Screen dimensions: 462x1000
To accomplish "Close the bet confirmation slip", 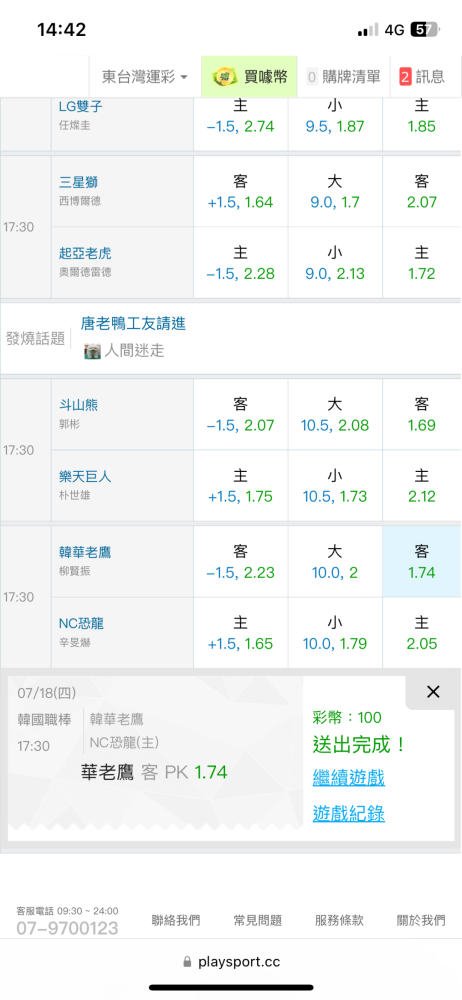I will (x=433, y=692).
